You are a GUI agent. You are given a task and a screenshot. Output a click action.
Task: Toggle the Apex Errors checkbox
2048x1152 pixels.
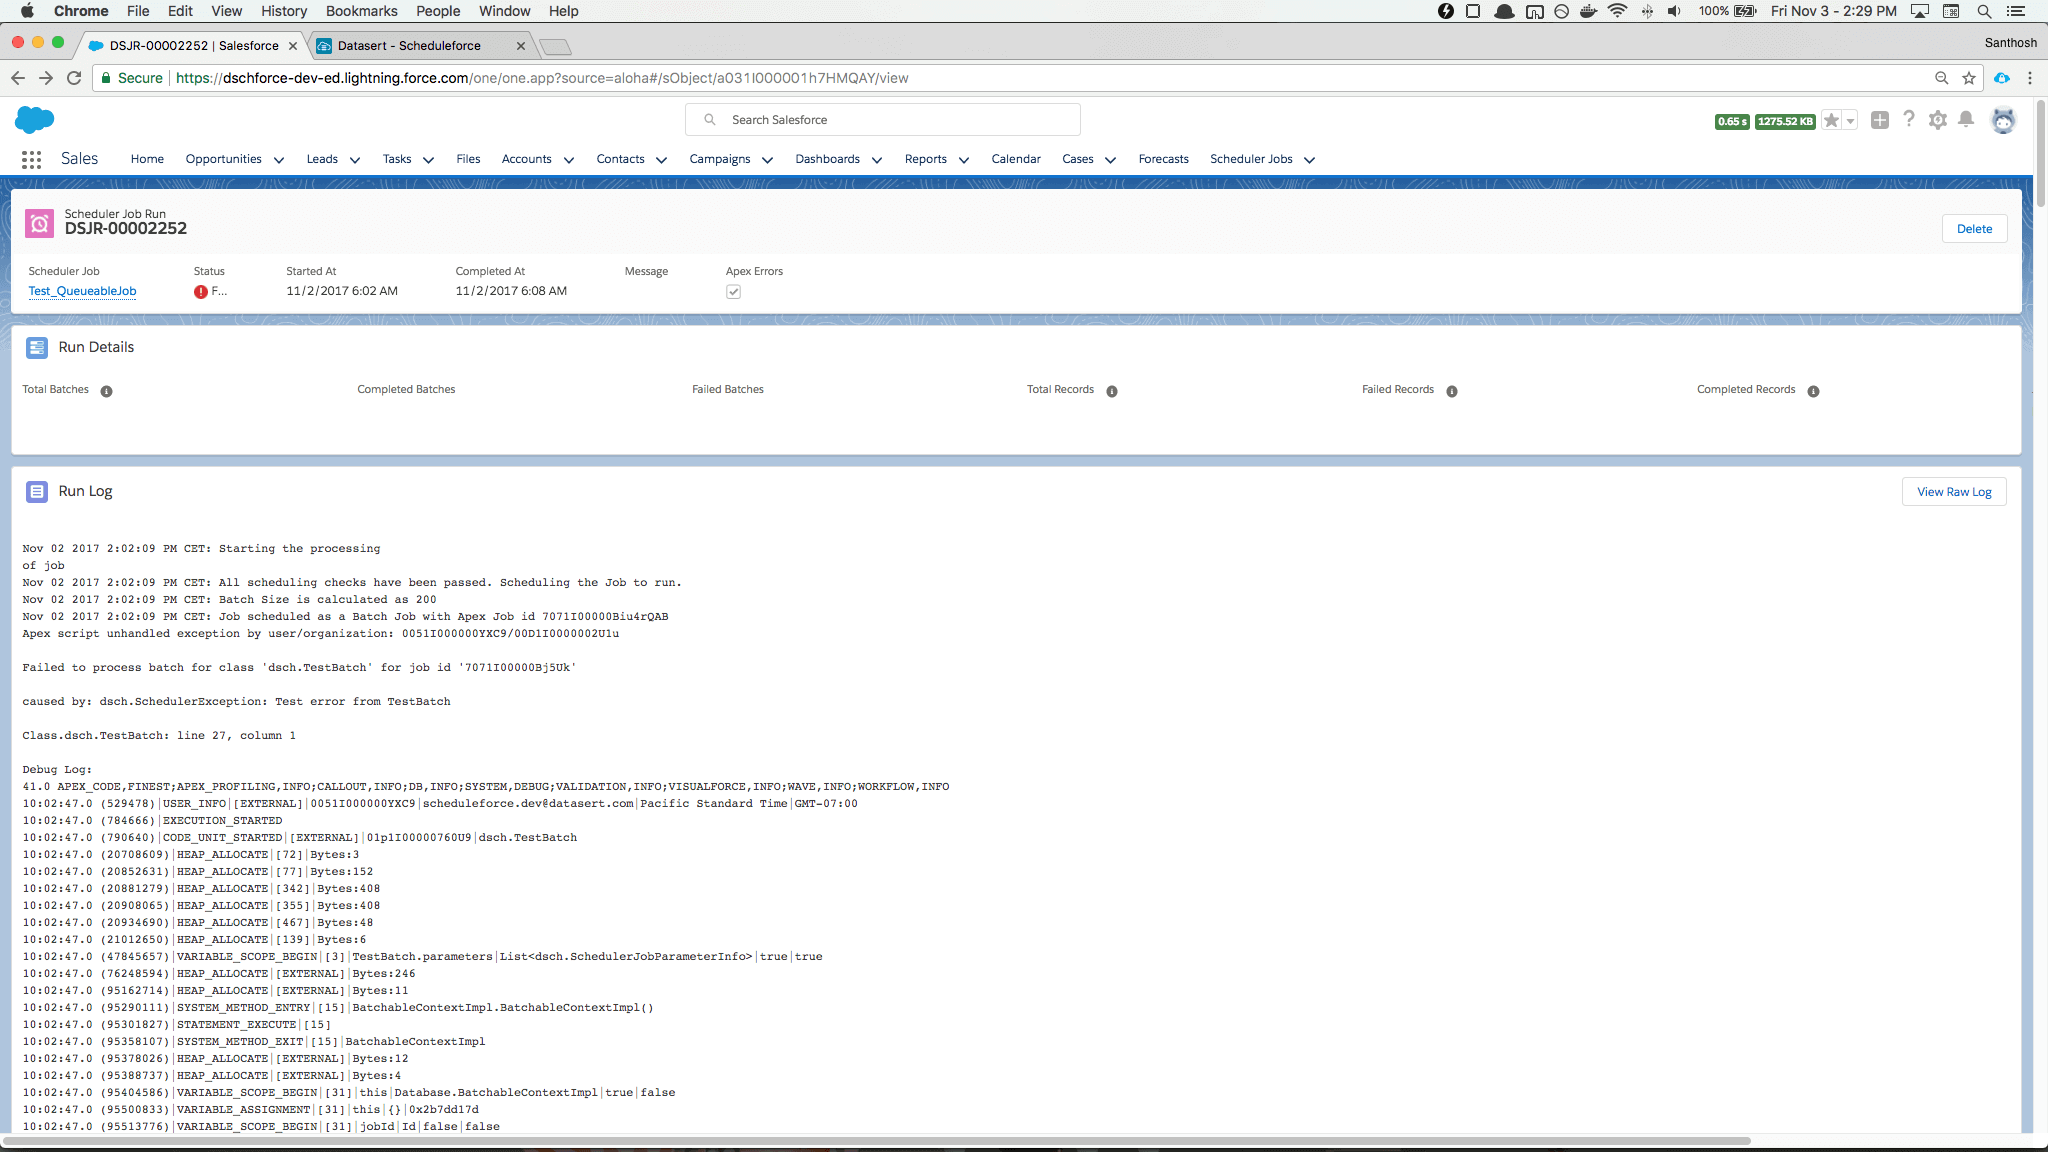[733, 292]
